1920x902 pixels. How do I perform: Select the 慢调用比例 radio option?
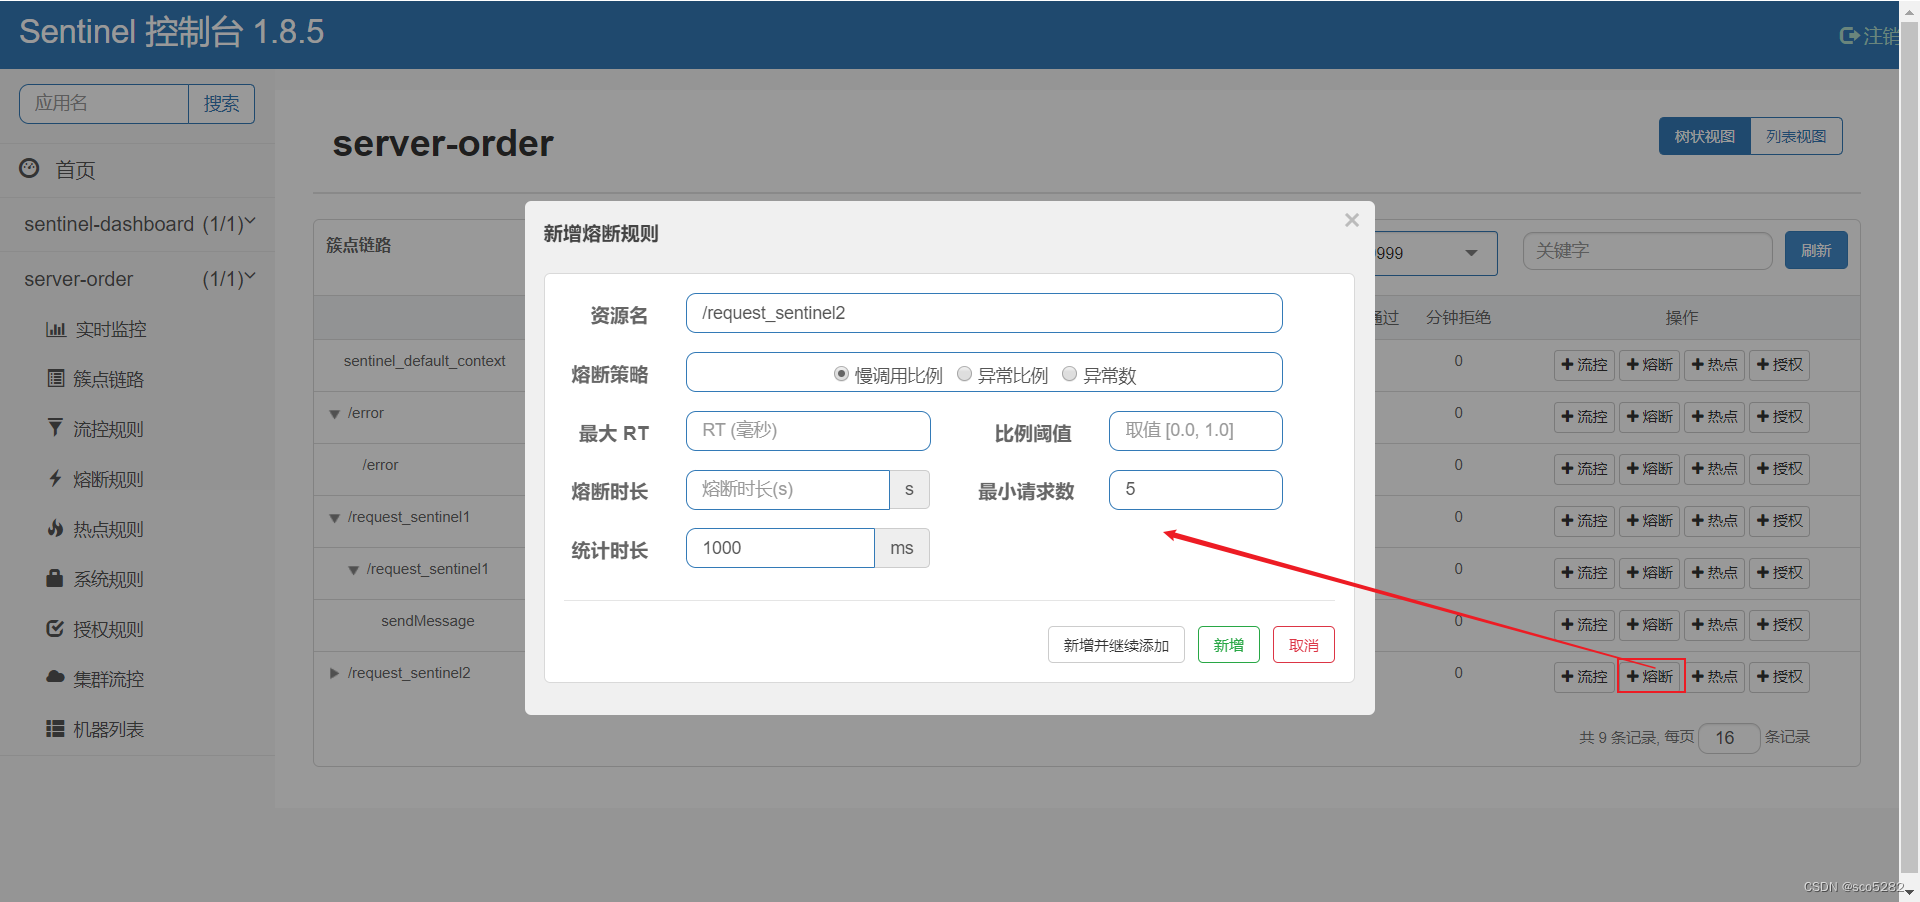pyautogui.click(x=841, y=374)
